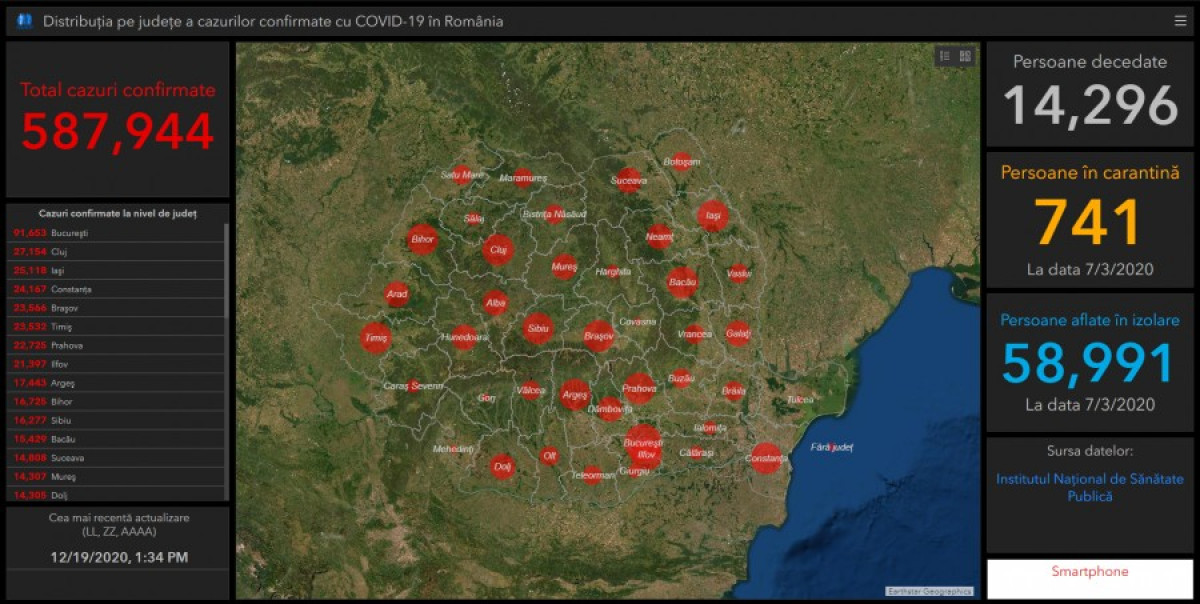This screenshot has height=604, width=1200.
Task: Open the map legend panel
Action: [x=945, y=56]
